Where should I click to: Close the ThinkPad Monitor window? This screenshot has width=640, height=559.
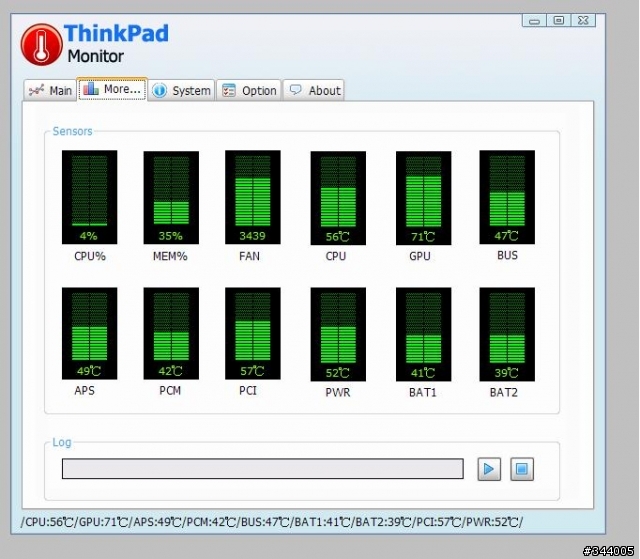583,20
